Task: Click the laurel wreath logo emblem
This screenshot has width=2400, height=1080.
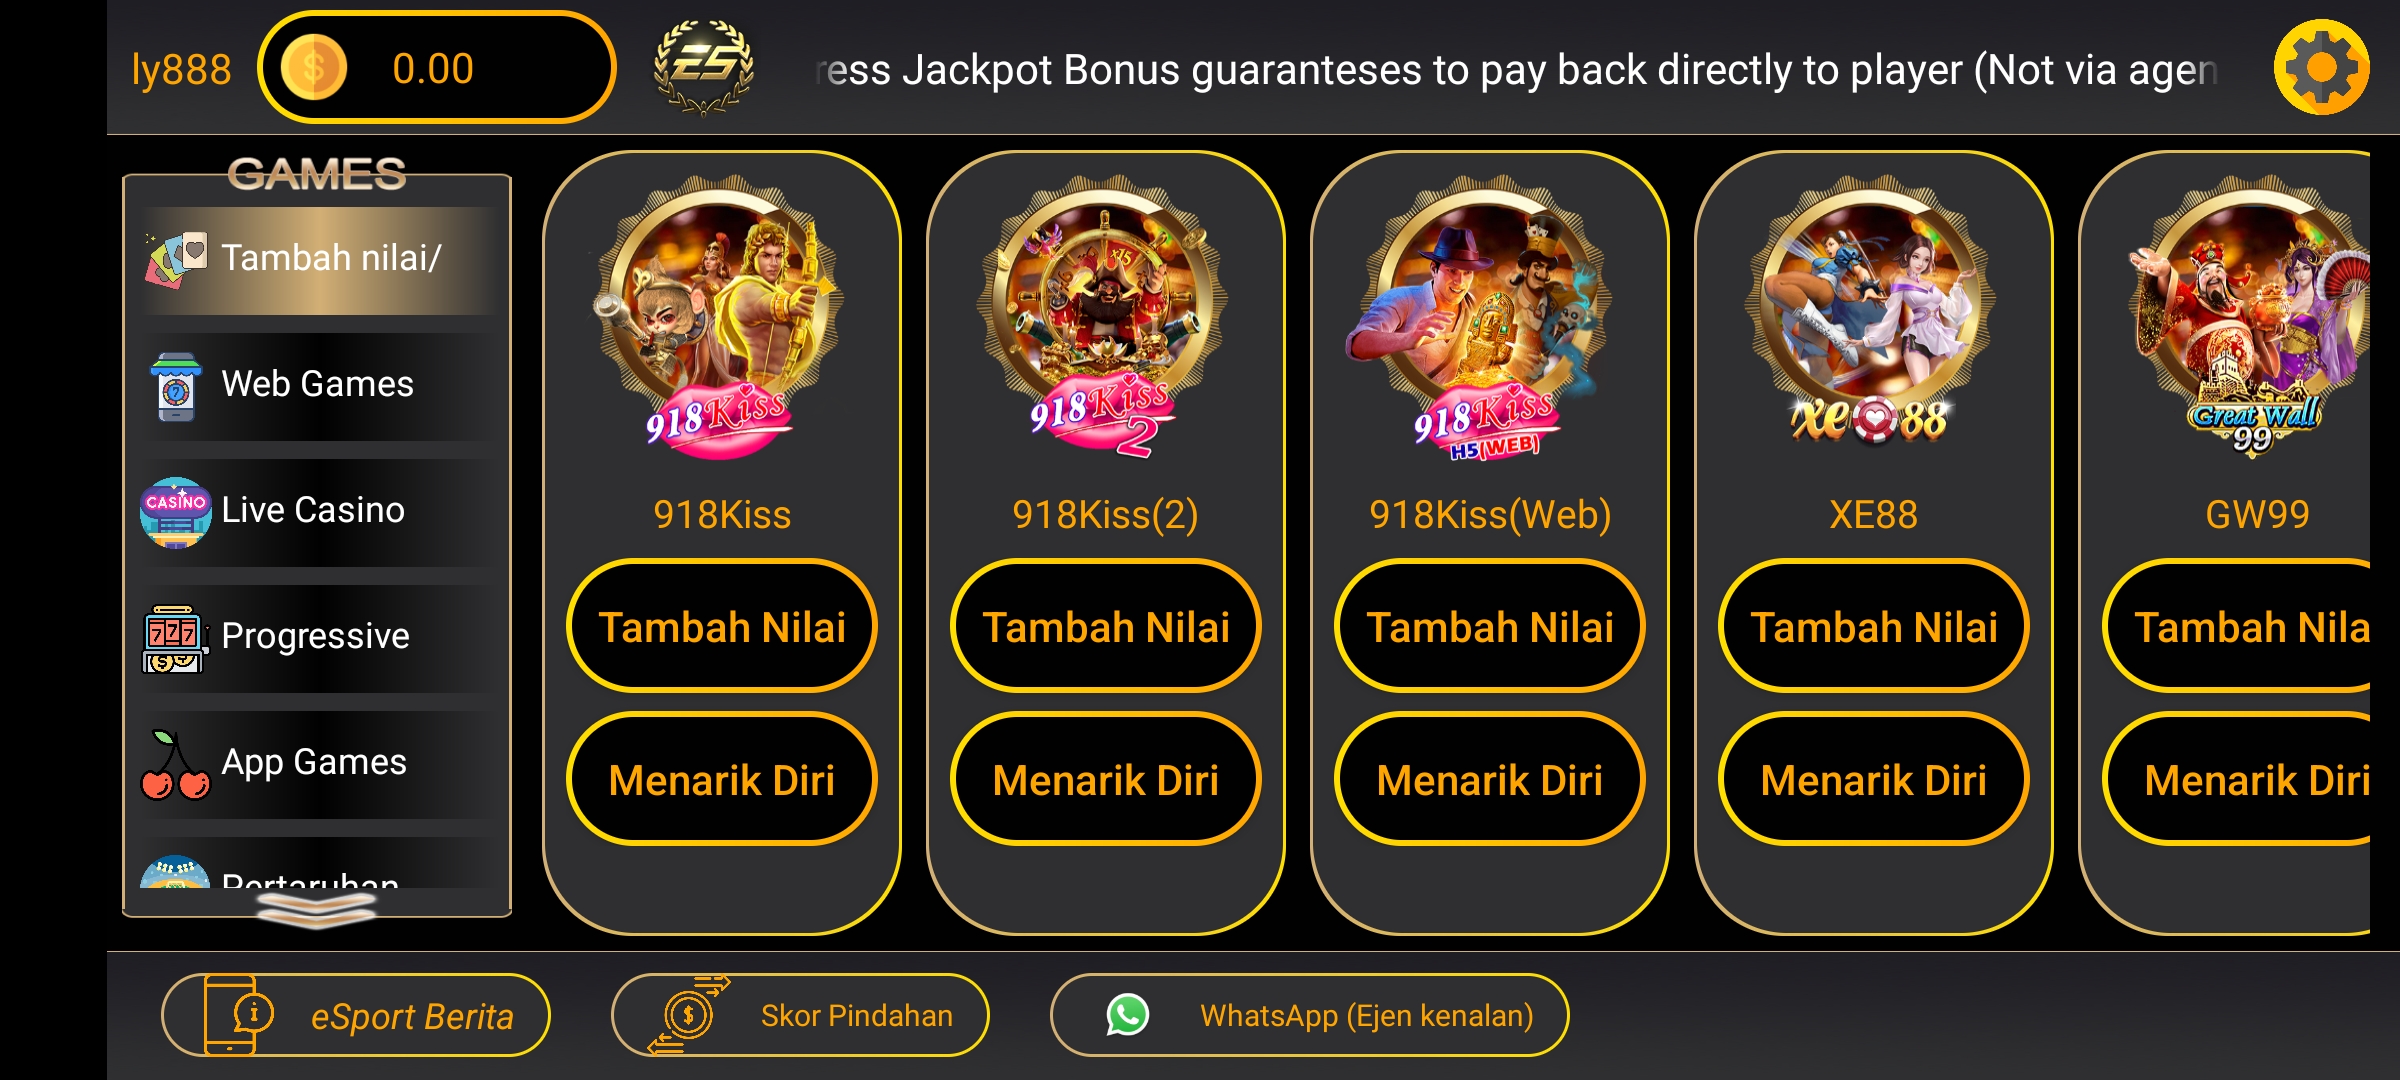Action: point(703,68)
